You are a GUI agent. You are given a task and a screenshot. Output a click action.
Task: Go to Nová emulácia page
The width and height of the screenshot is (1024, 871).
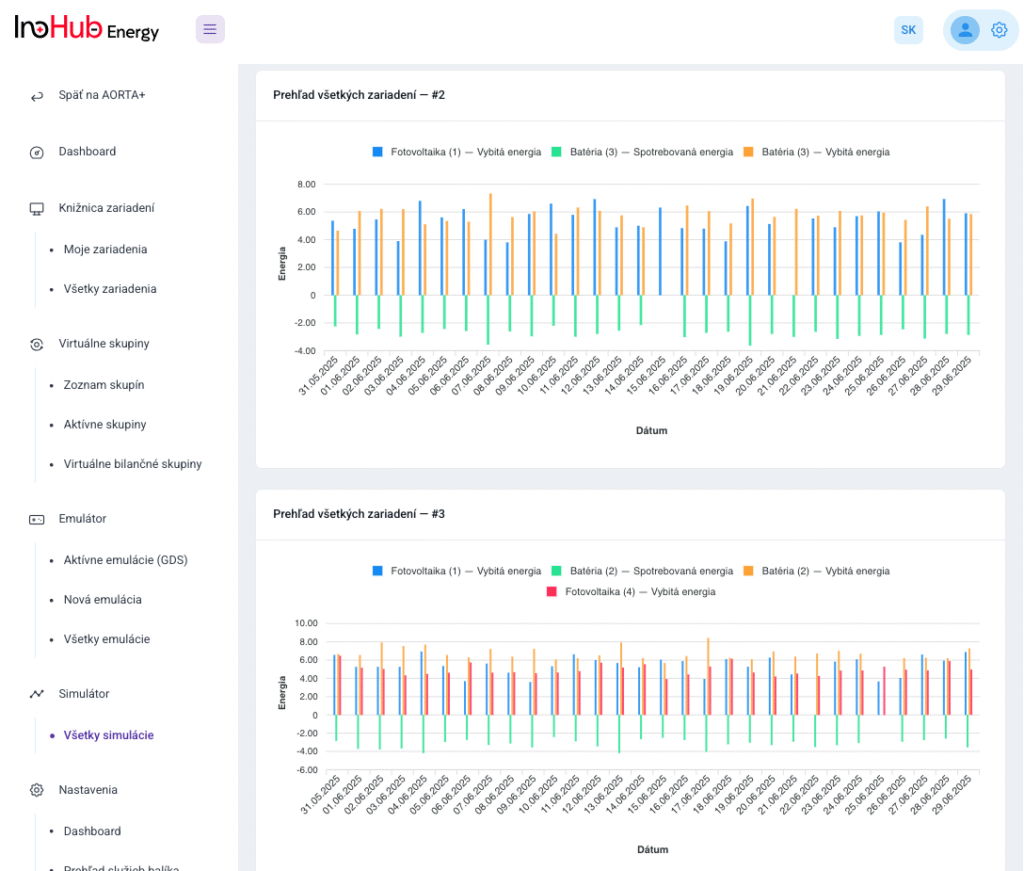click(102, 600)
